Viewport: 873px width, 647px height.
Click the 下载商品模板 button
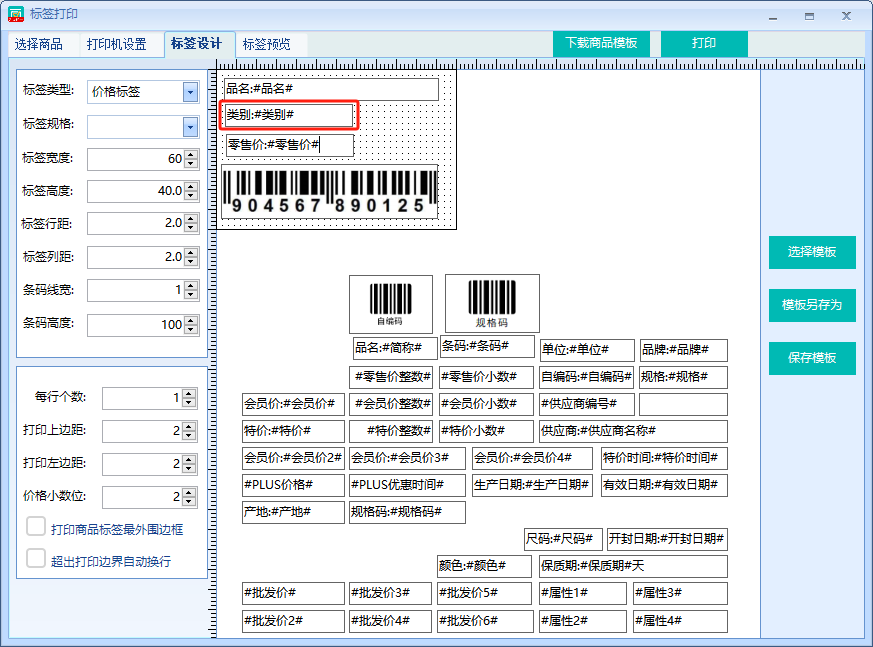(x=601, y=43)
